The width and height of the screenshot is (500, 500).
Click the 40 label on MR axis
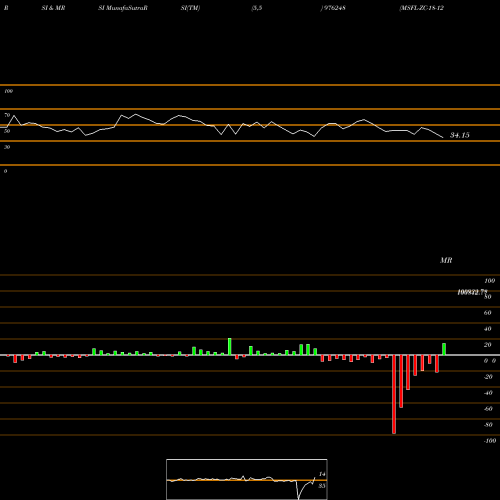487,329
